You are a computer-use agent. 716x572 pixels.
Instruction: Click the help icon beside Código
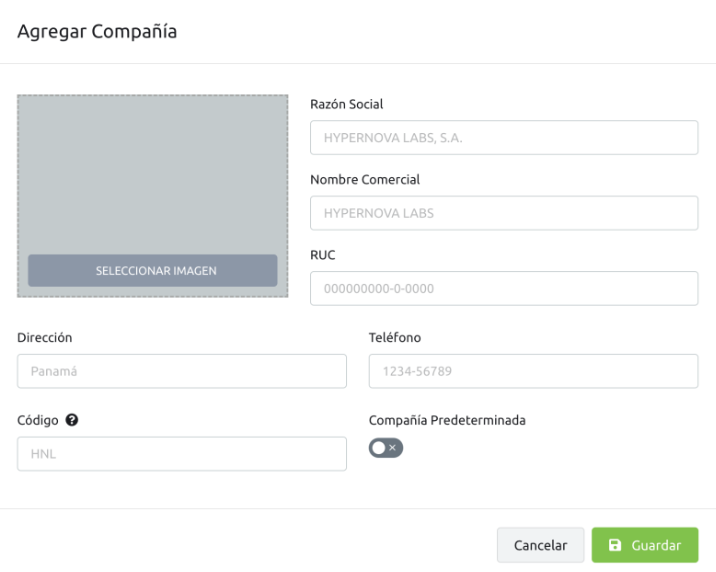[72, 420]
